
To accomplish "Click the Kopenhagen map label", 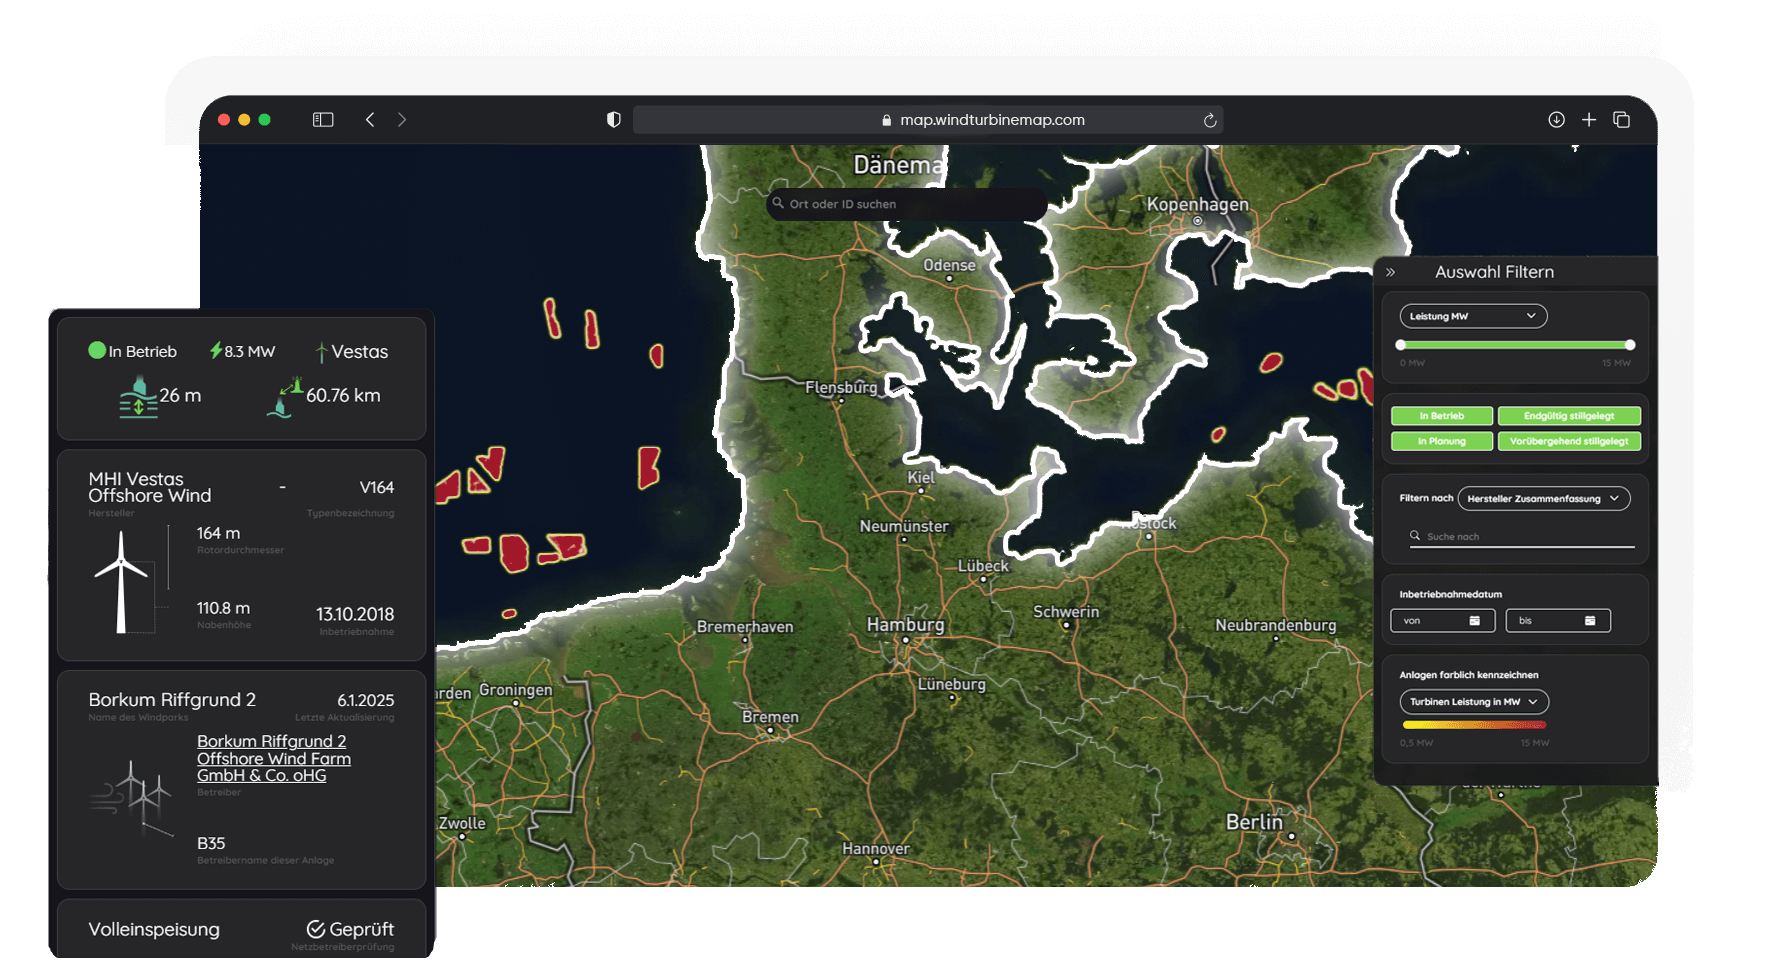I will click(1197, 204).
